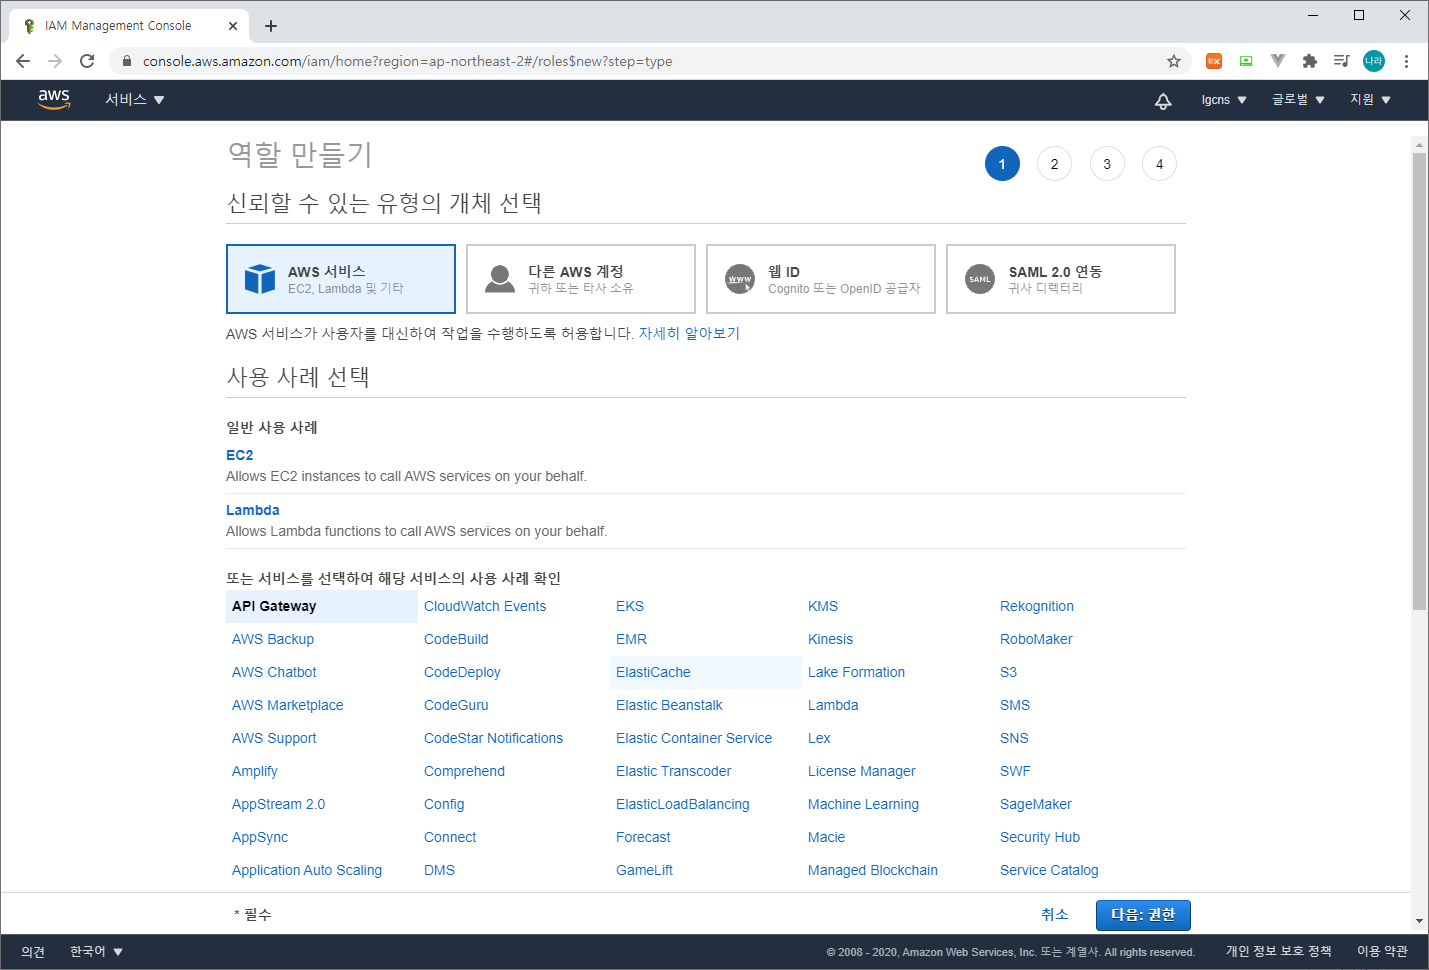
Task: Select Elastic Container Service
Action: tap(694, 738)
